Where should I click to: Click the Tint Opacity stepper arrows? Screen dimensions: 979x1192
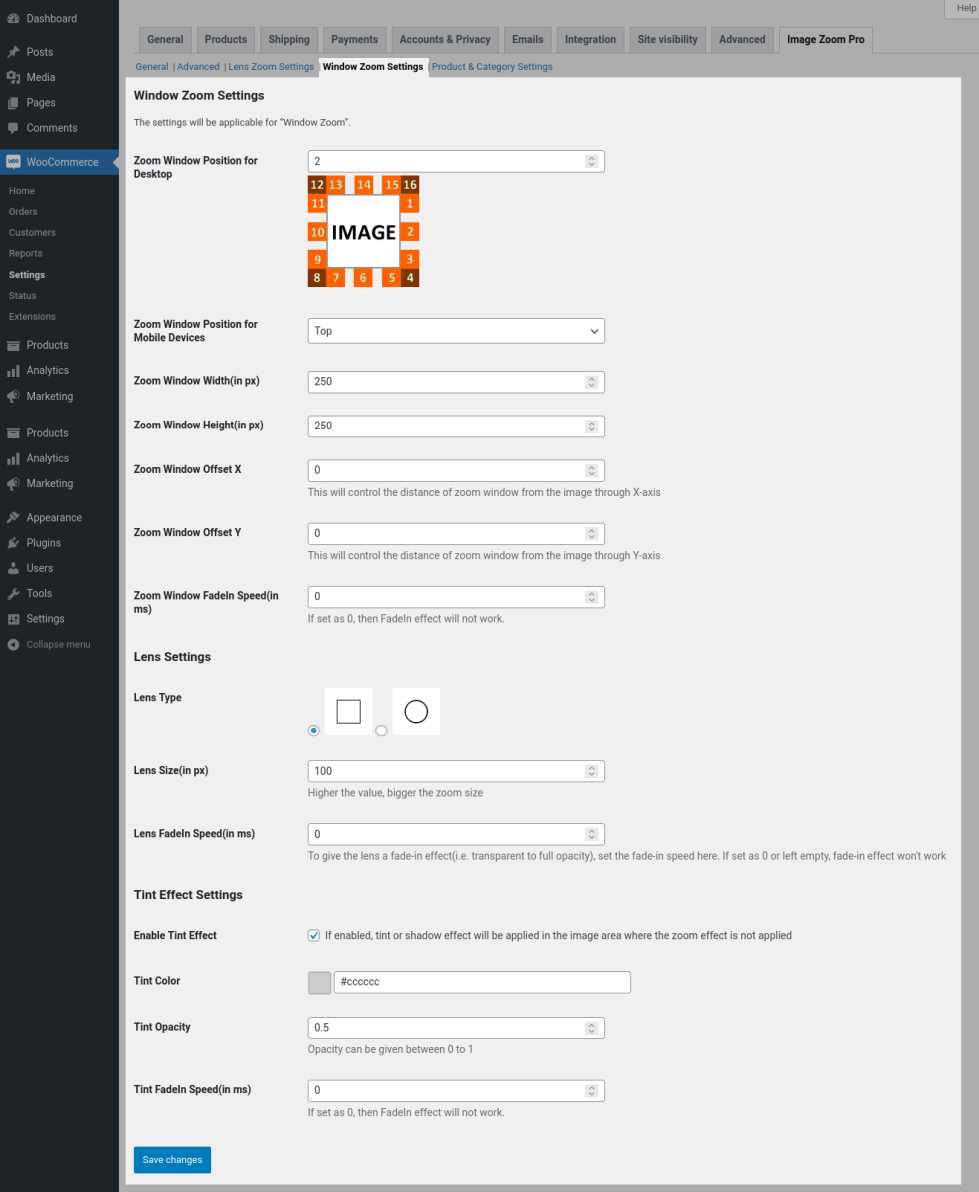click(x=591, y=1028)
